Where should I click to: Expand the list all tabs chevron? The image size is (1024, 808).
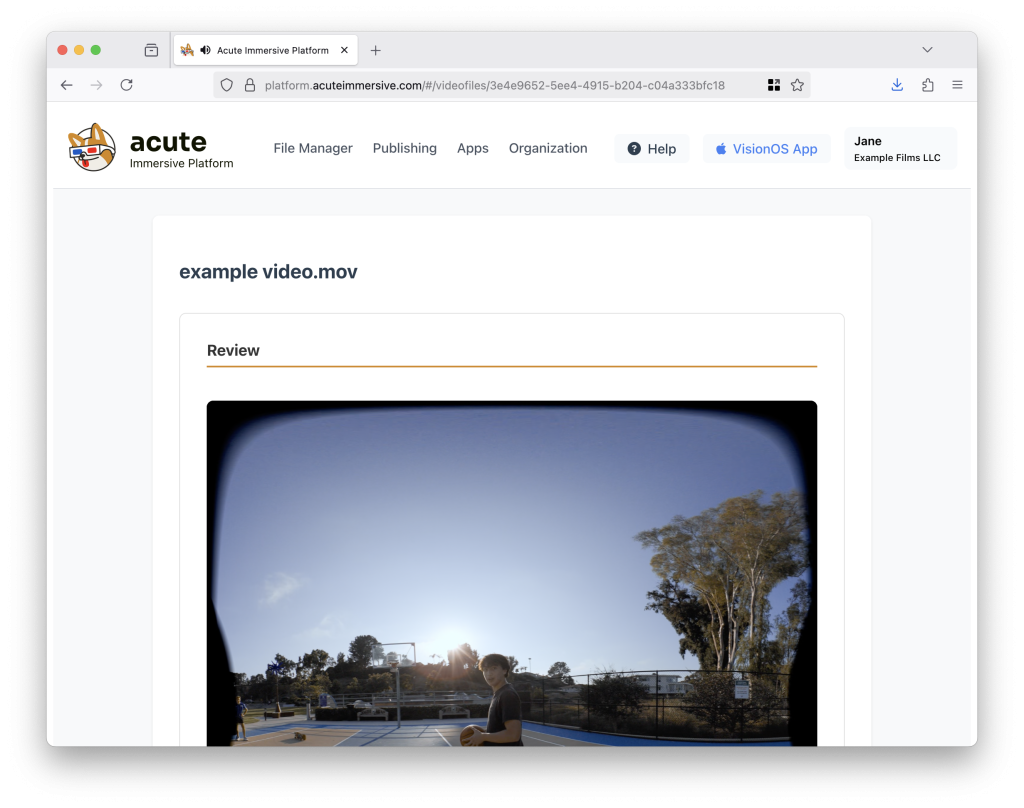(927, 50)
